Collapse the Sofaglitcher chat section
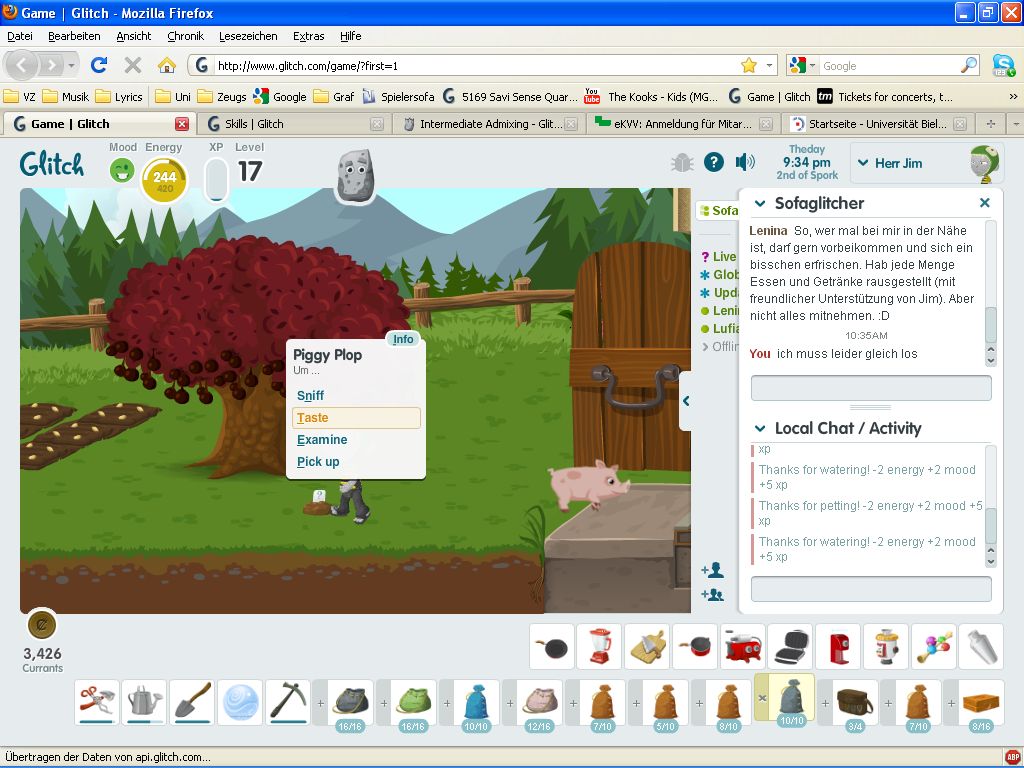This screenshot has width=1024, height=768. tap(760, 204)
